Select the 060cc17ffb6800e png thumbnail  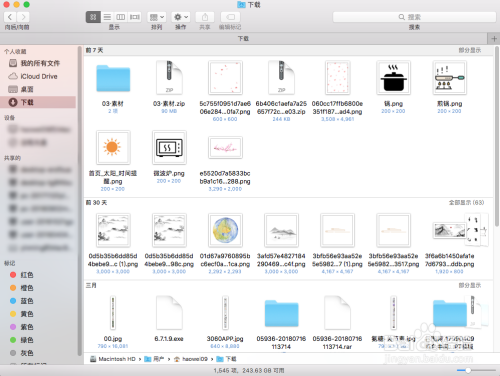click(338, 78)
